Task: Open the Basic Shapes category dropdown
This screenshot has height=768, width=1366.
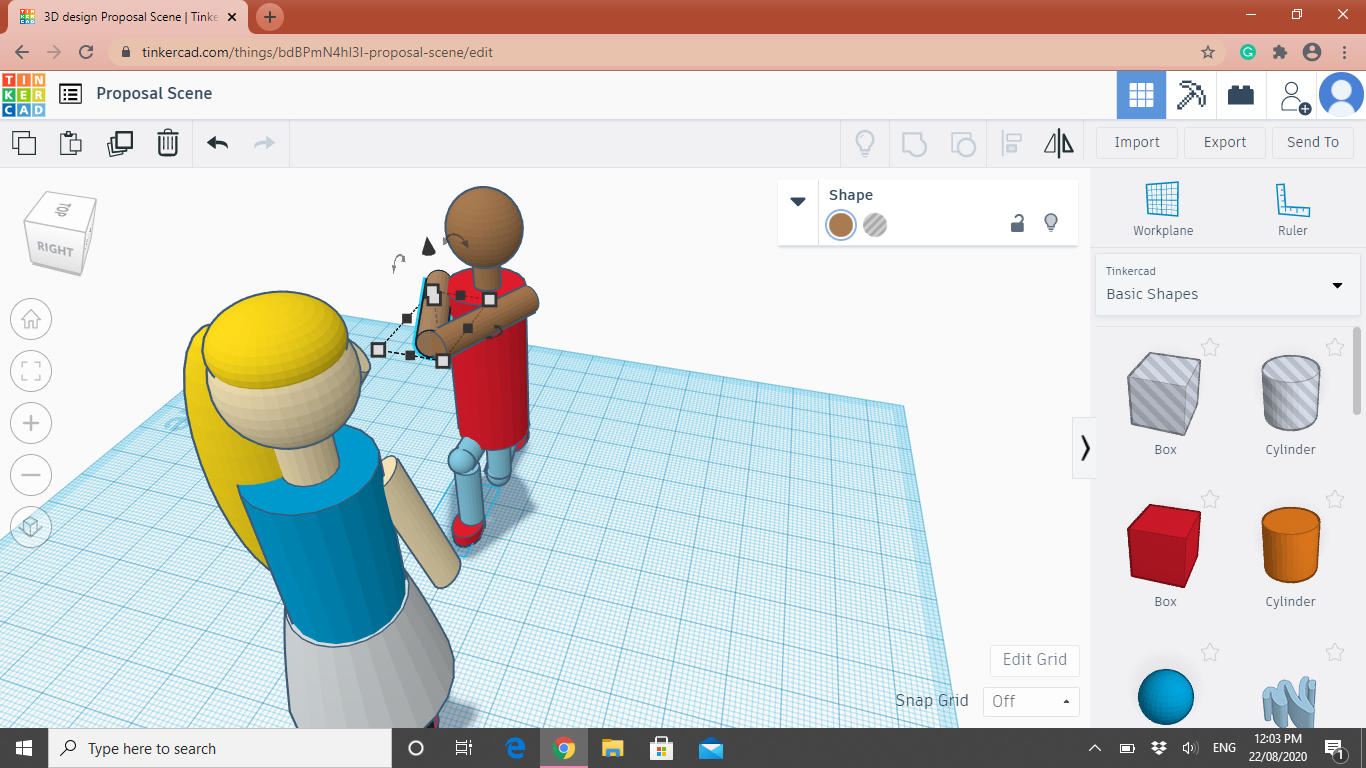Action: pyautogui.click(x=1227, y=285)
